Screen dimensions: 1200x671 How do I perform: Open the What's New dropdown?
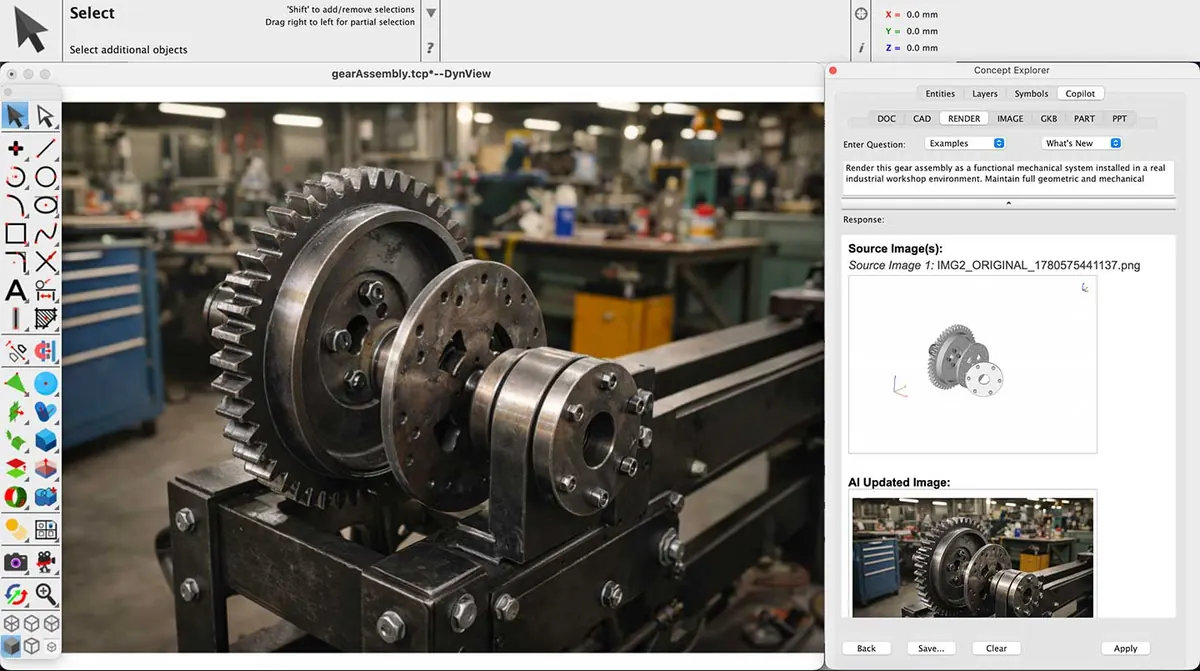click(x=1082, y=144)
